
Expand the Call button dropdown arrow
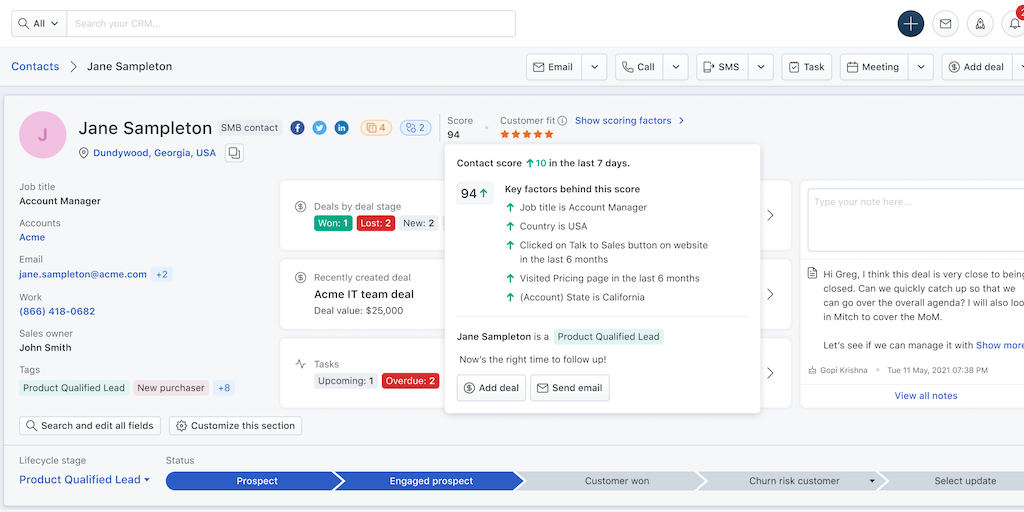[675, 67]
